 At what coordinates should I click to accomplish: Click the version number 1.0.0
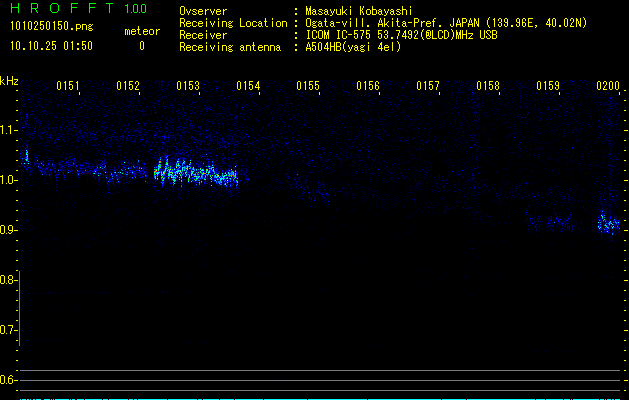click(x=136, y=8)
